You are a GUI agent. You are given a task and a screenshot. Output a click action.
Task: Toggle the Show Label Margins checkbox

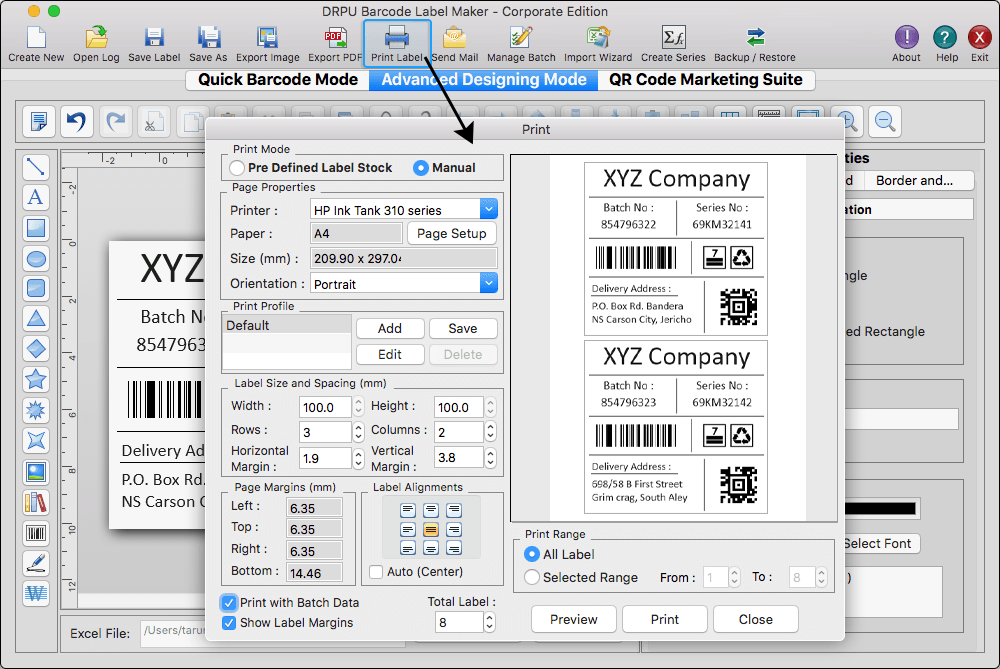pos(229,622)
